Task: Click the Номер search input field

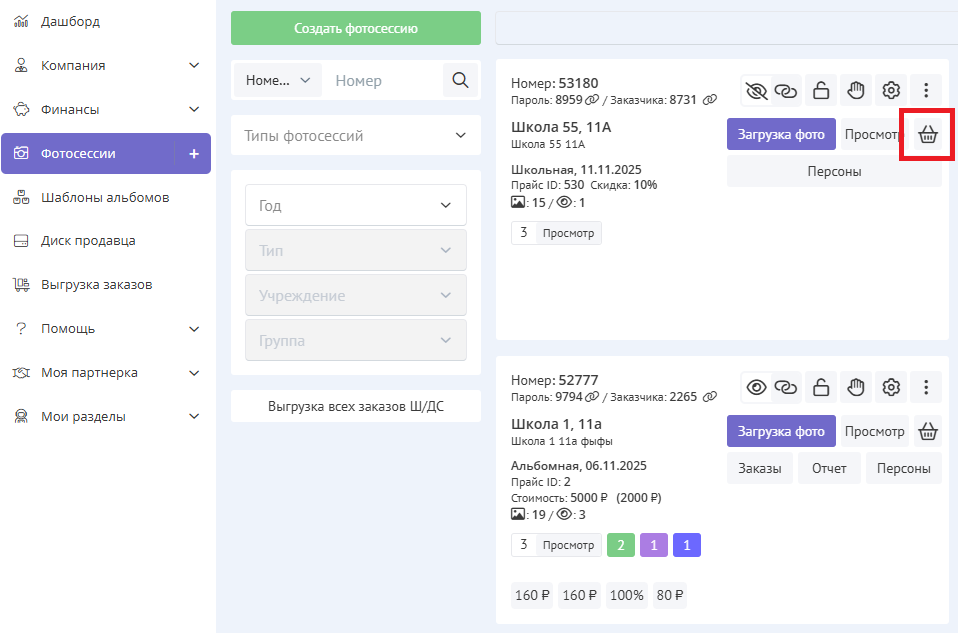Action: tap(382, 81)
